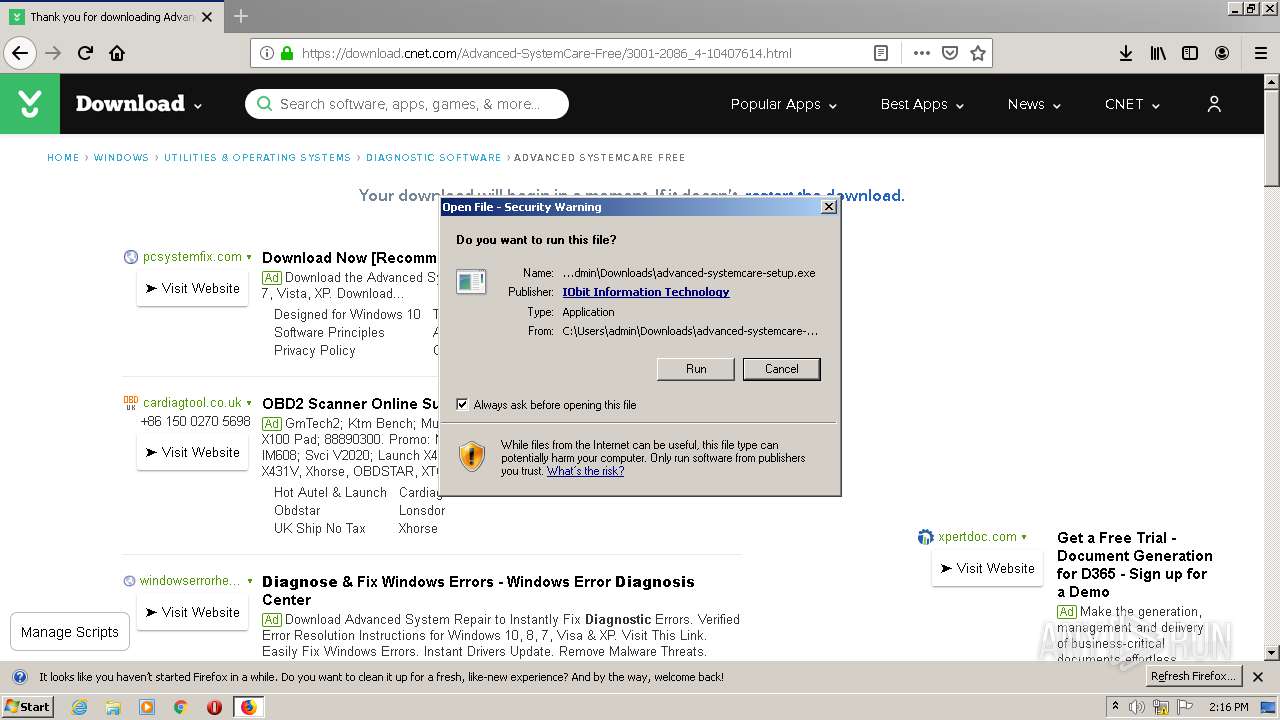Image resolution: width=1280 pixels, height=720 pixels.
Task: Click the Privacy Policy ad link
Action: 315,350
